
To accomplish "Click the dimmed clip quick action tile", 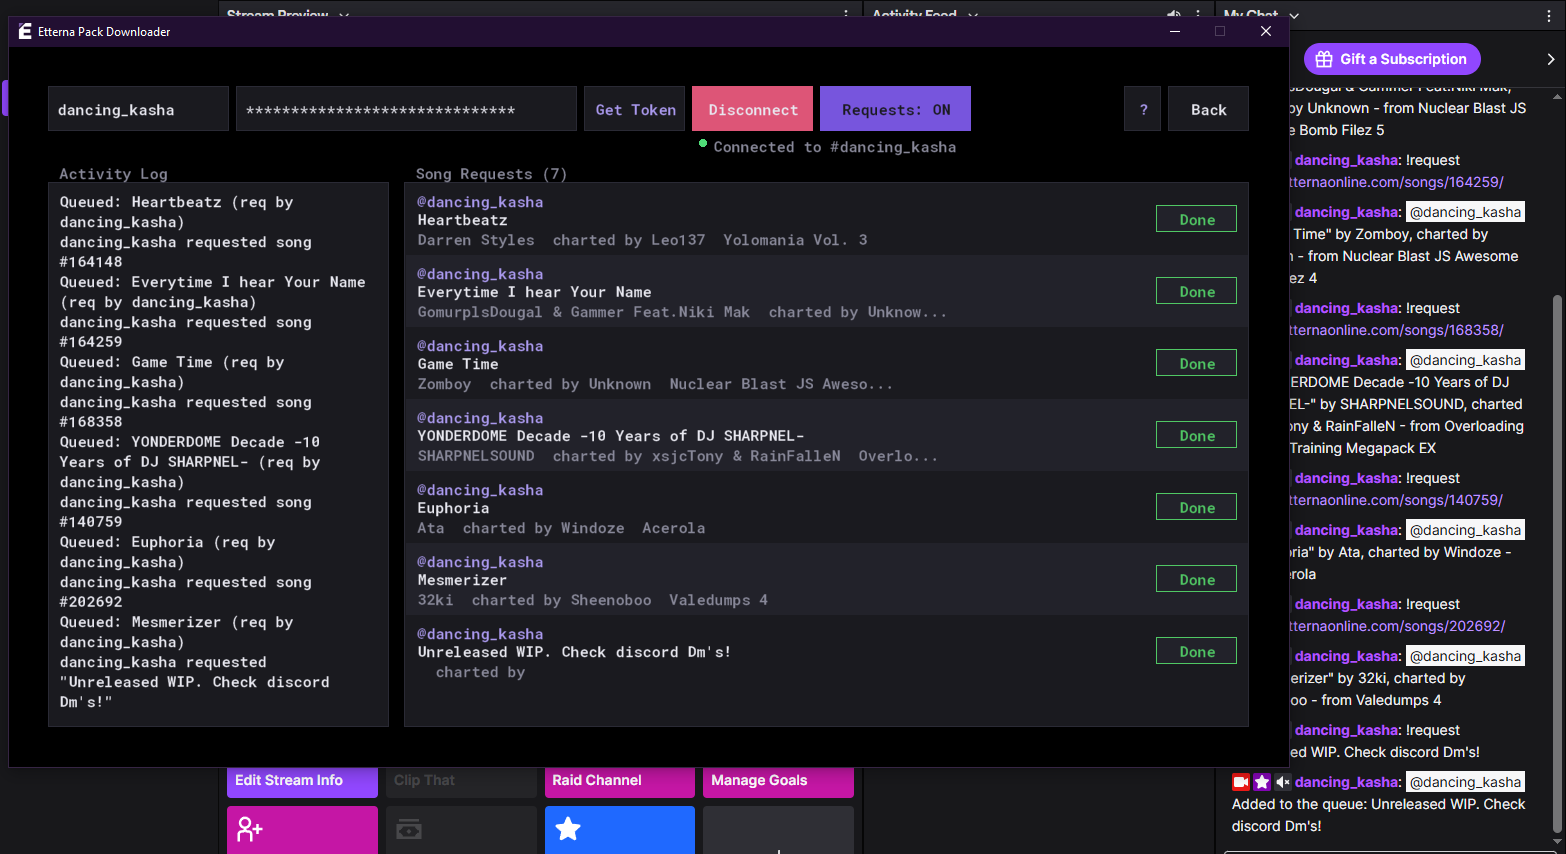I will 461,830.
